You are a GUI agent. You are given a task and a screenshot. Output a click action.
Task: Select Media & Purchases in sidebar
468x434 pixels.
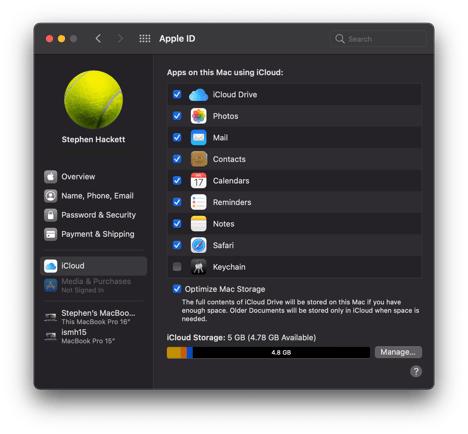[x=93, y=285]
